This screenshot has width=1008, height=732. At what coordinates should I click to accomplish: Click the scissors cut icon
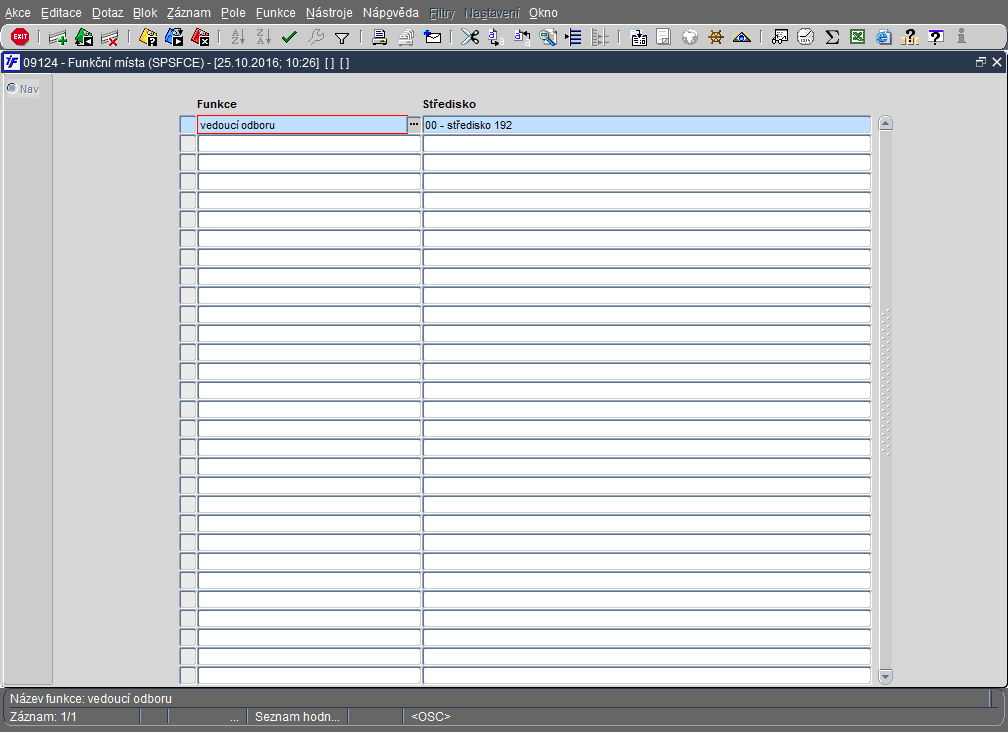pyautogui.click(x=470, y=37)
